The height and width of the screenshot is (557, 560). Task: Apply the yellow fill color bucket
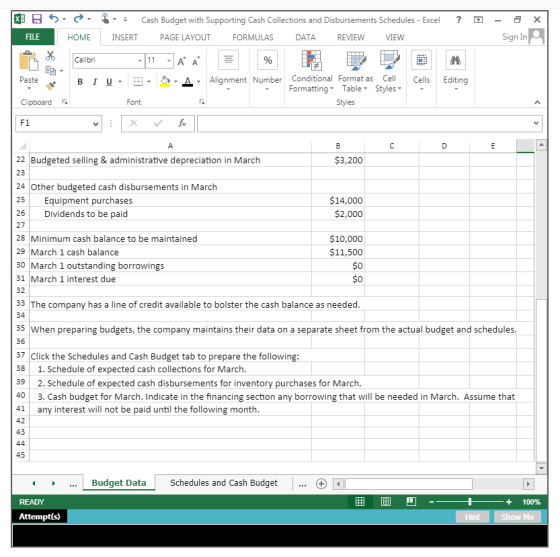pyautogui.click(x=165, y=82)
